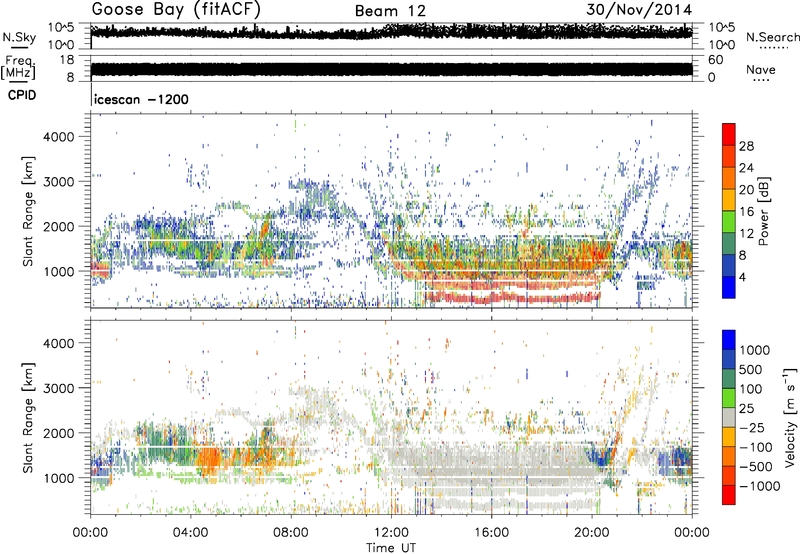Click the "Nave" legend label

point(761,69)
